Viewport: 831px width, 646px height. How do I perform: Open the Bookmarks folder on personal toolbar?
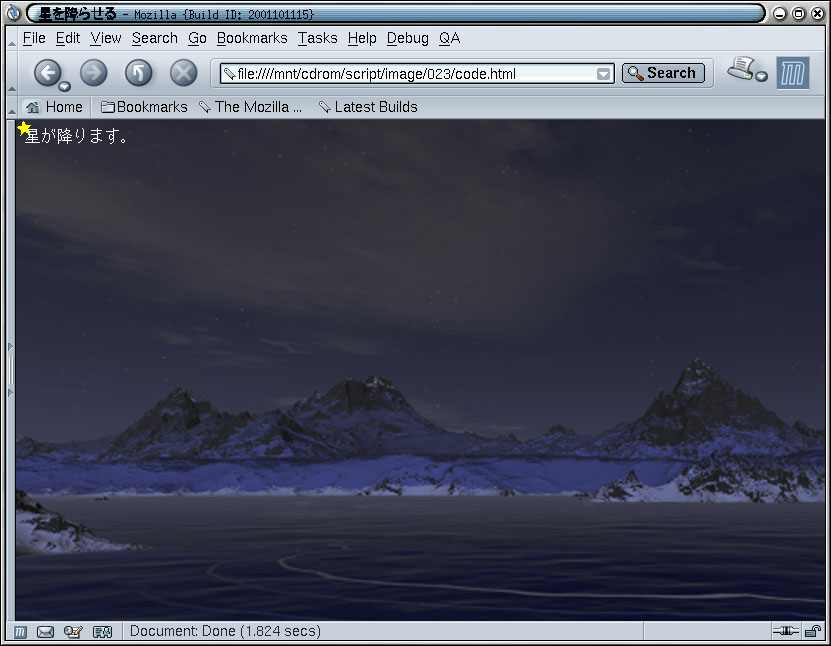click(144, 107)
